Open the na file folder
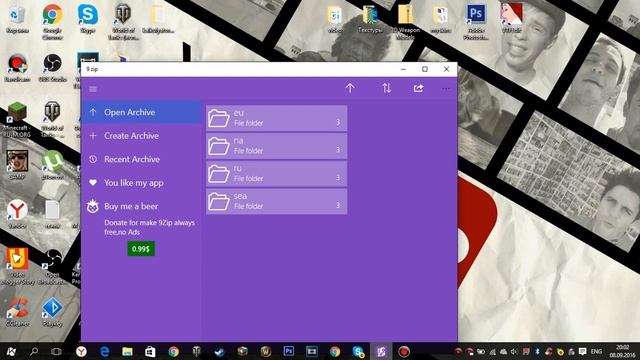This screenshot has width=640, height=360. click(x=277, y=146)
